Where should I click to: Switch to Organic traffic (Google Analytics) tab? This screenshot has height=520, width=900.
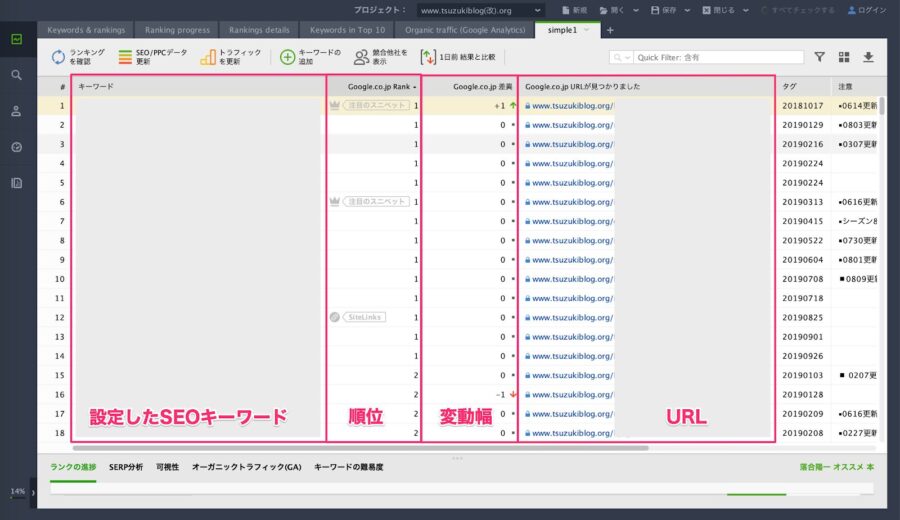465,30
